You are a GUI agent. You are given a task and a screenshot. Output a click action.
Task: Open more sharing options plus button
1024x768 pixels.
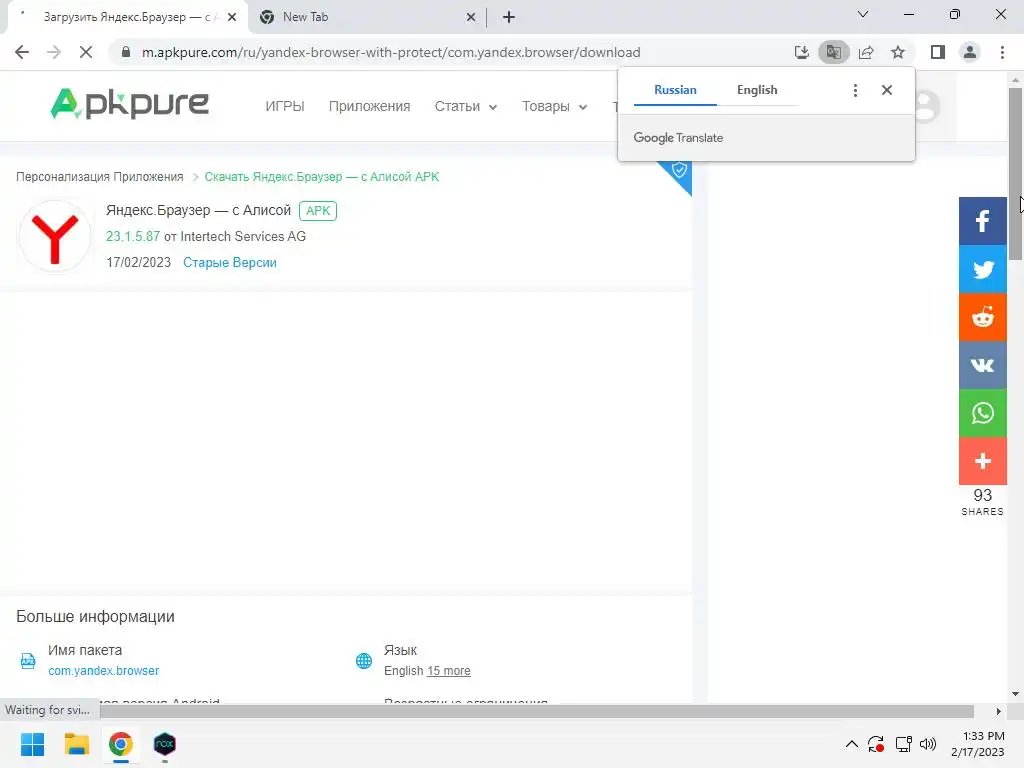982,461
